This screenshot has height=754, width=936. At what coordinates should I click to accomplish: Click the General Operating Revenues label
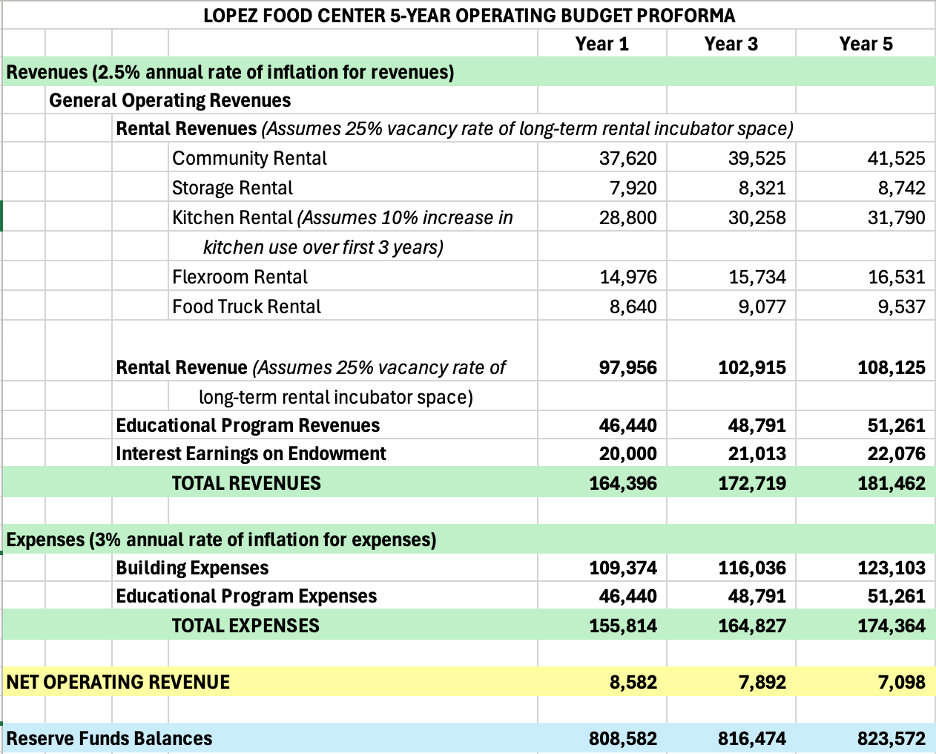(170, 100)
